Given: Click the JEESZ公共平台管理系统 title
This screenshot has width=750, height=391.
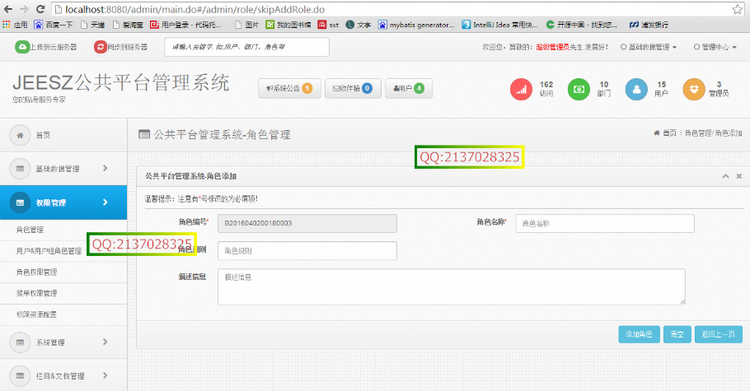Looking at the screenshot, I should coord(121,83).
